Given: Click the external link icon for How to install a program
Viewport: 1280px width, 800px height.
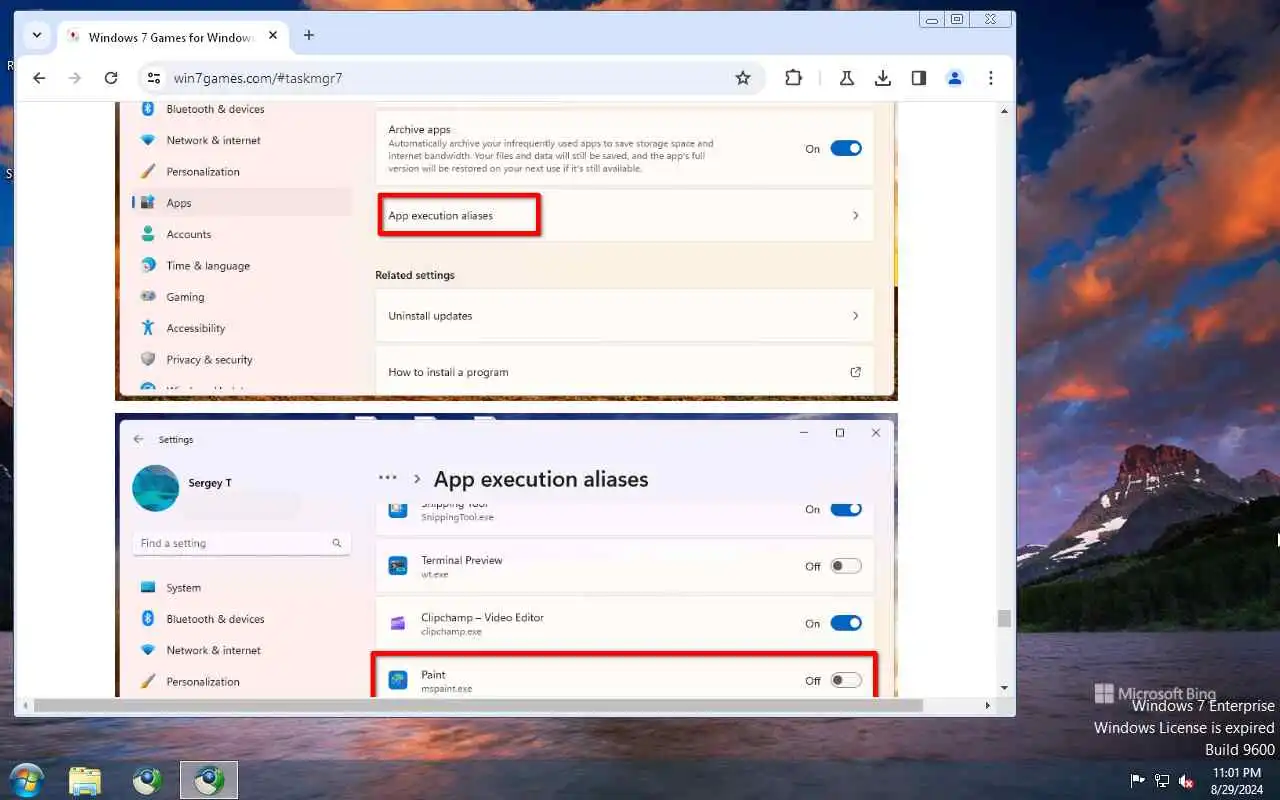Looking at the screenshot, I should click(x=855, y=372).
